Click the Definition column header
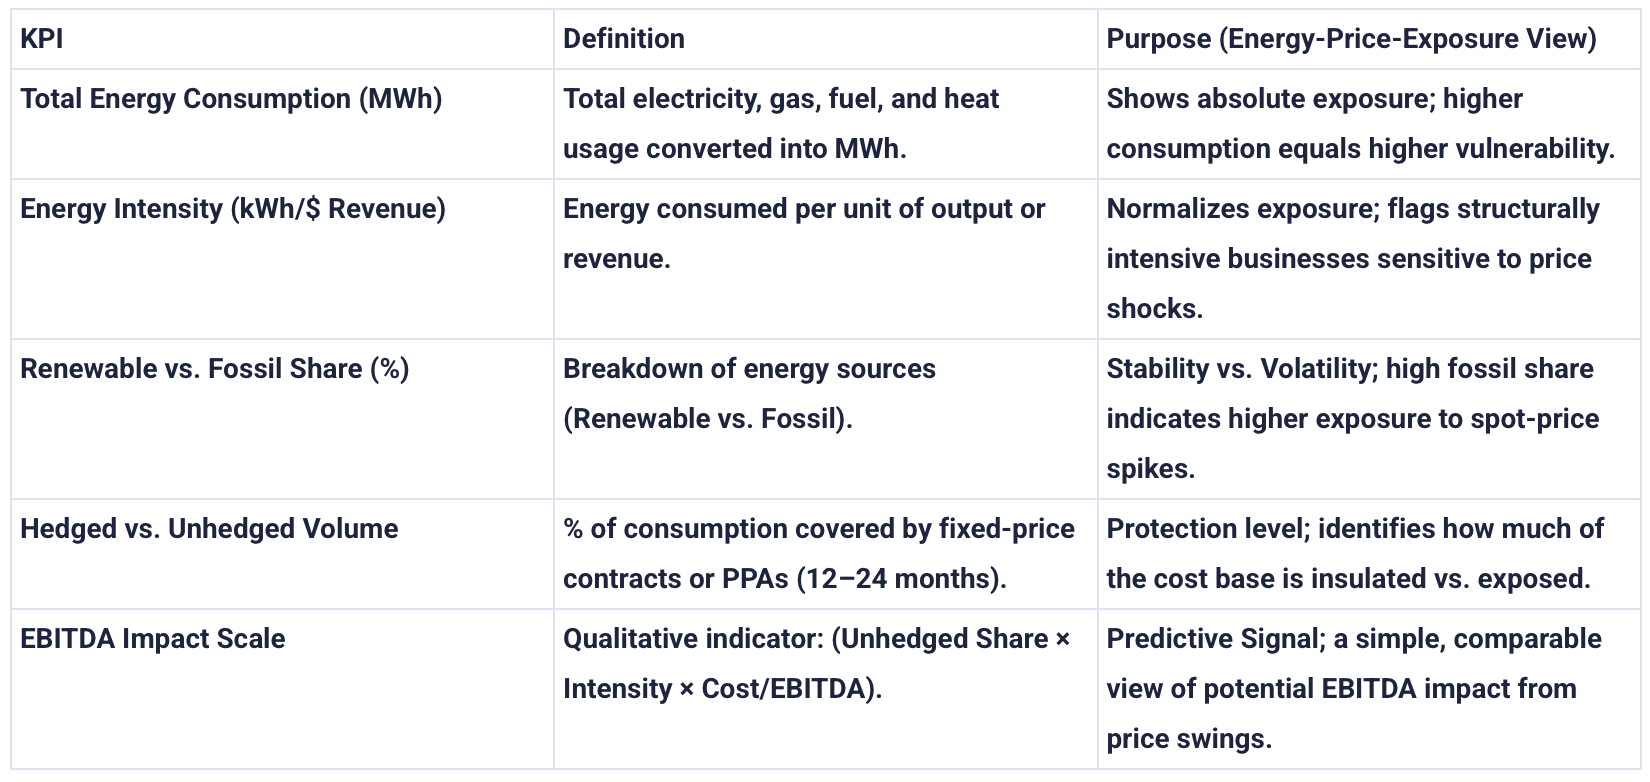Screen dimensions: 1650x782 coord(623,39)
